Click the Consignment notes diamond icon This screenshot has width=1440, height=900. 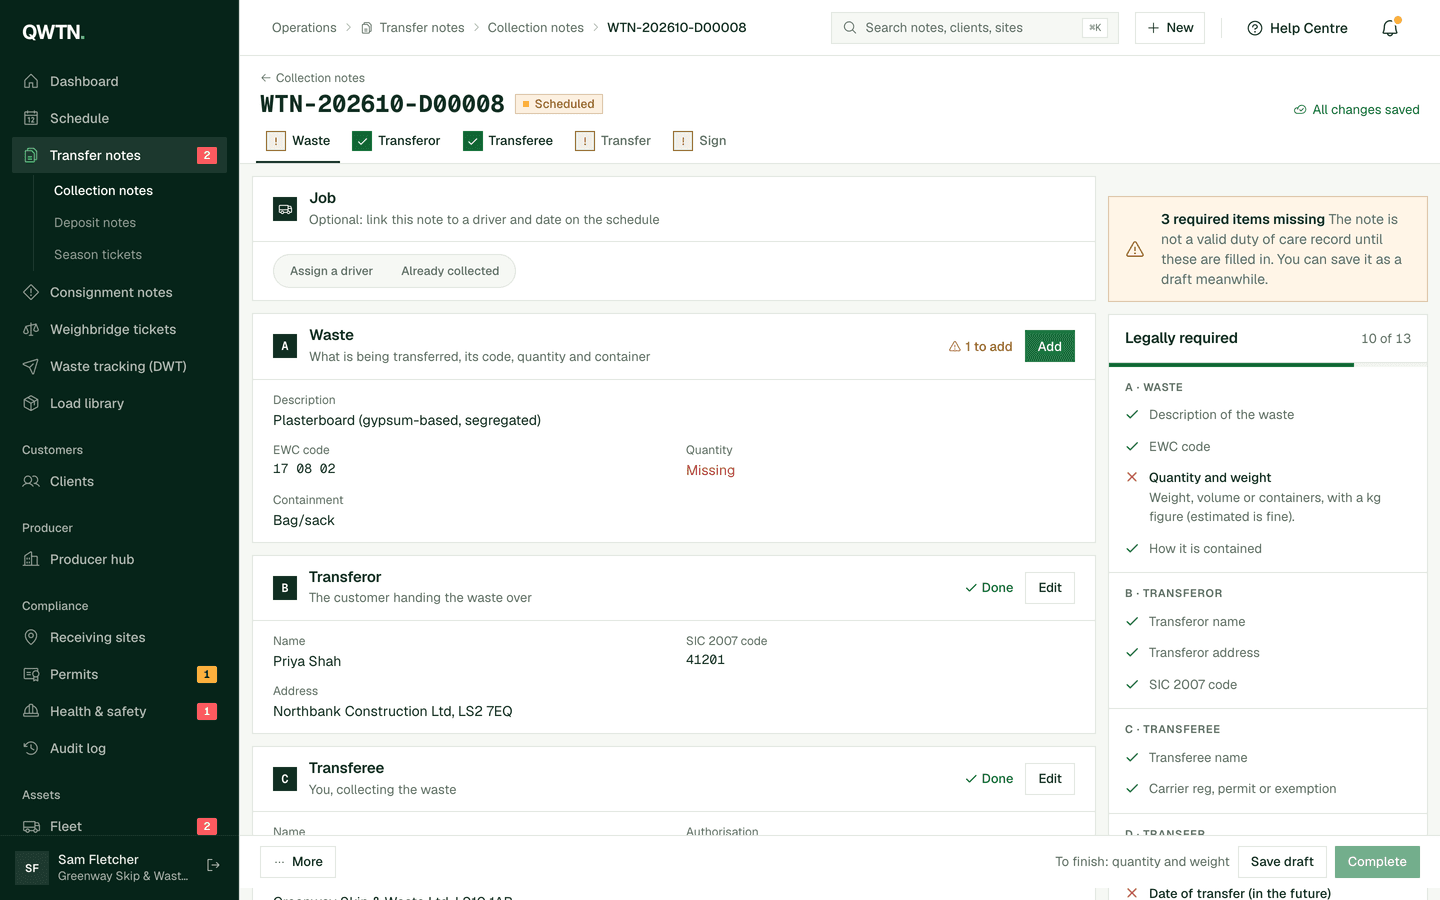click(31, 292)
